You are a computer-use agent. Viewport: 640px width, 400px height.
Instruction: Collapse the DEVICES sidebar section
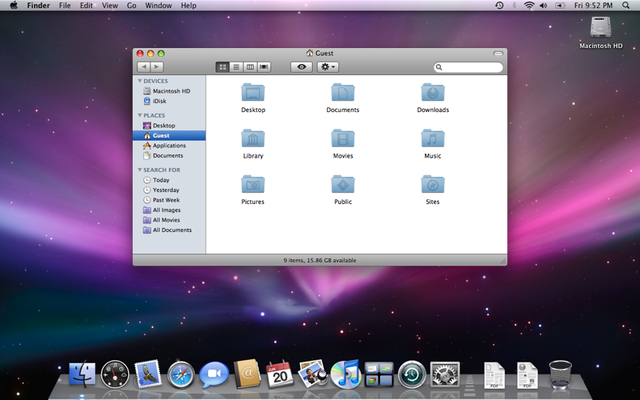click(140, 81)
